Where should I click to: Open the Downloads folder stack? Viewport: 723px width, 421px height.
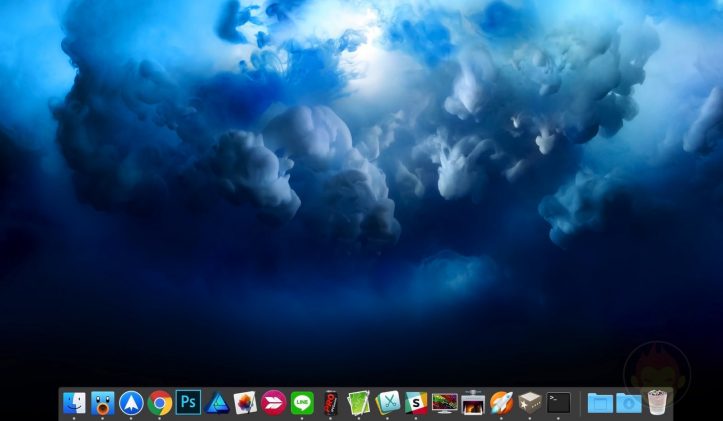point(629,403)
